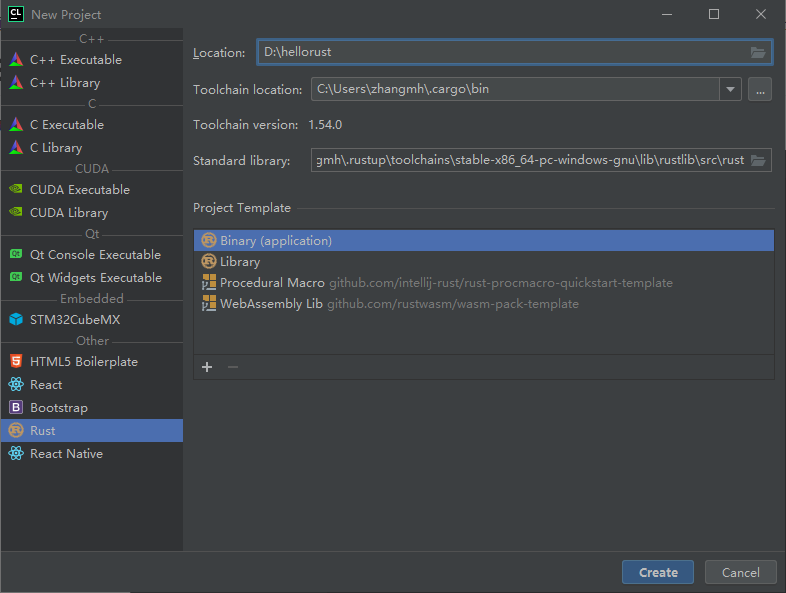786x593 pixels.
Task: Select STM32CubeMX project type
Action: (x=92, y=319)
